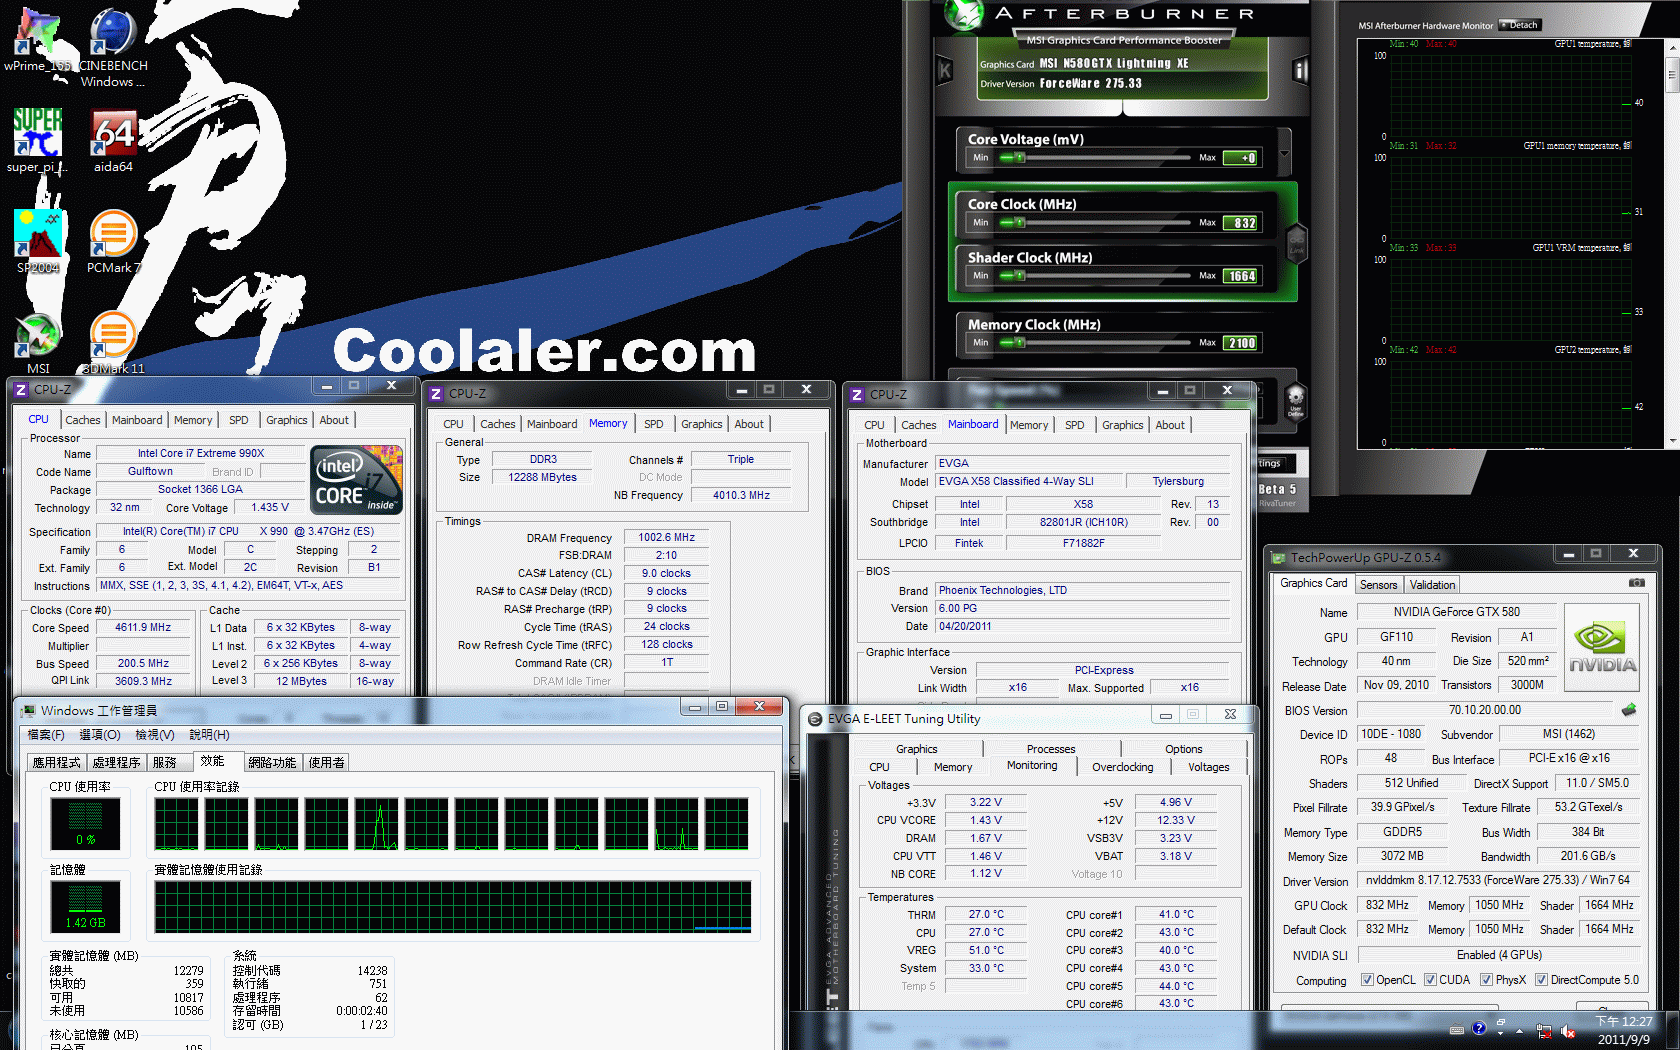Open Options tab in EVGA E-LEET

1184,749
